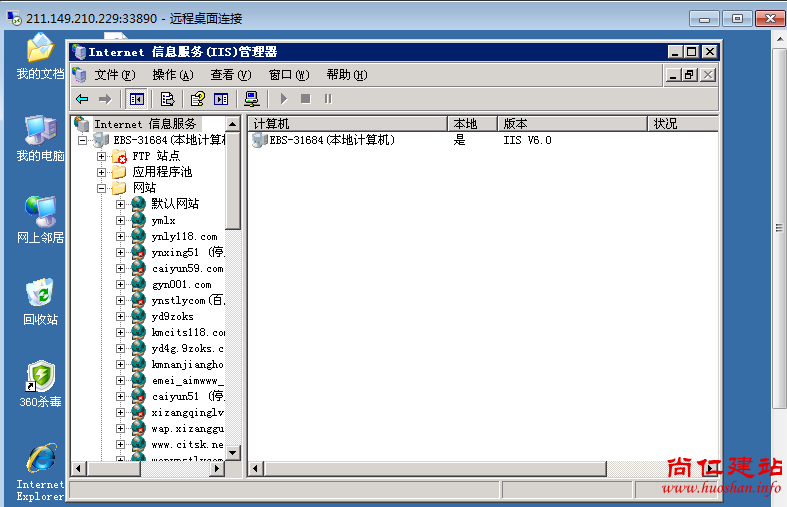Open the 文件(F) menu
This screenshot has height=507, width=787.
(x=114, y=75)
